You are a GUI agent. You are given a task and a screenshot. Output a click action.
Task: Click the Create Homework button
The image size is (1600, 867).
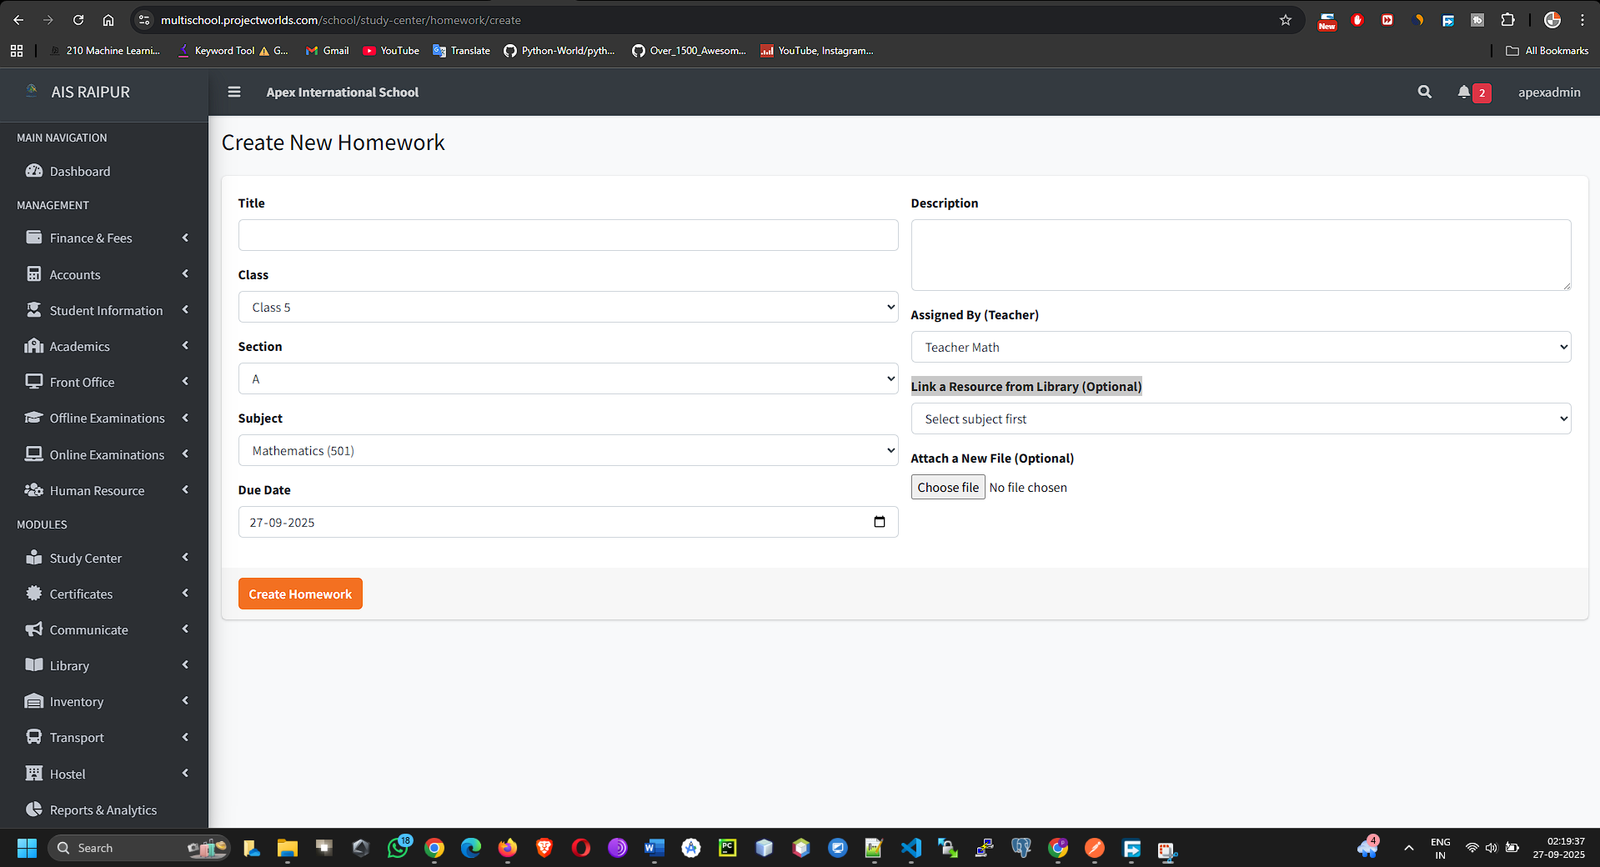[x=300, y=594]
